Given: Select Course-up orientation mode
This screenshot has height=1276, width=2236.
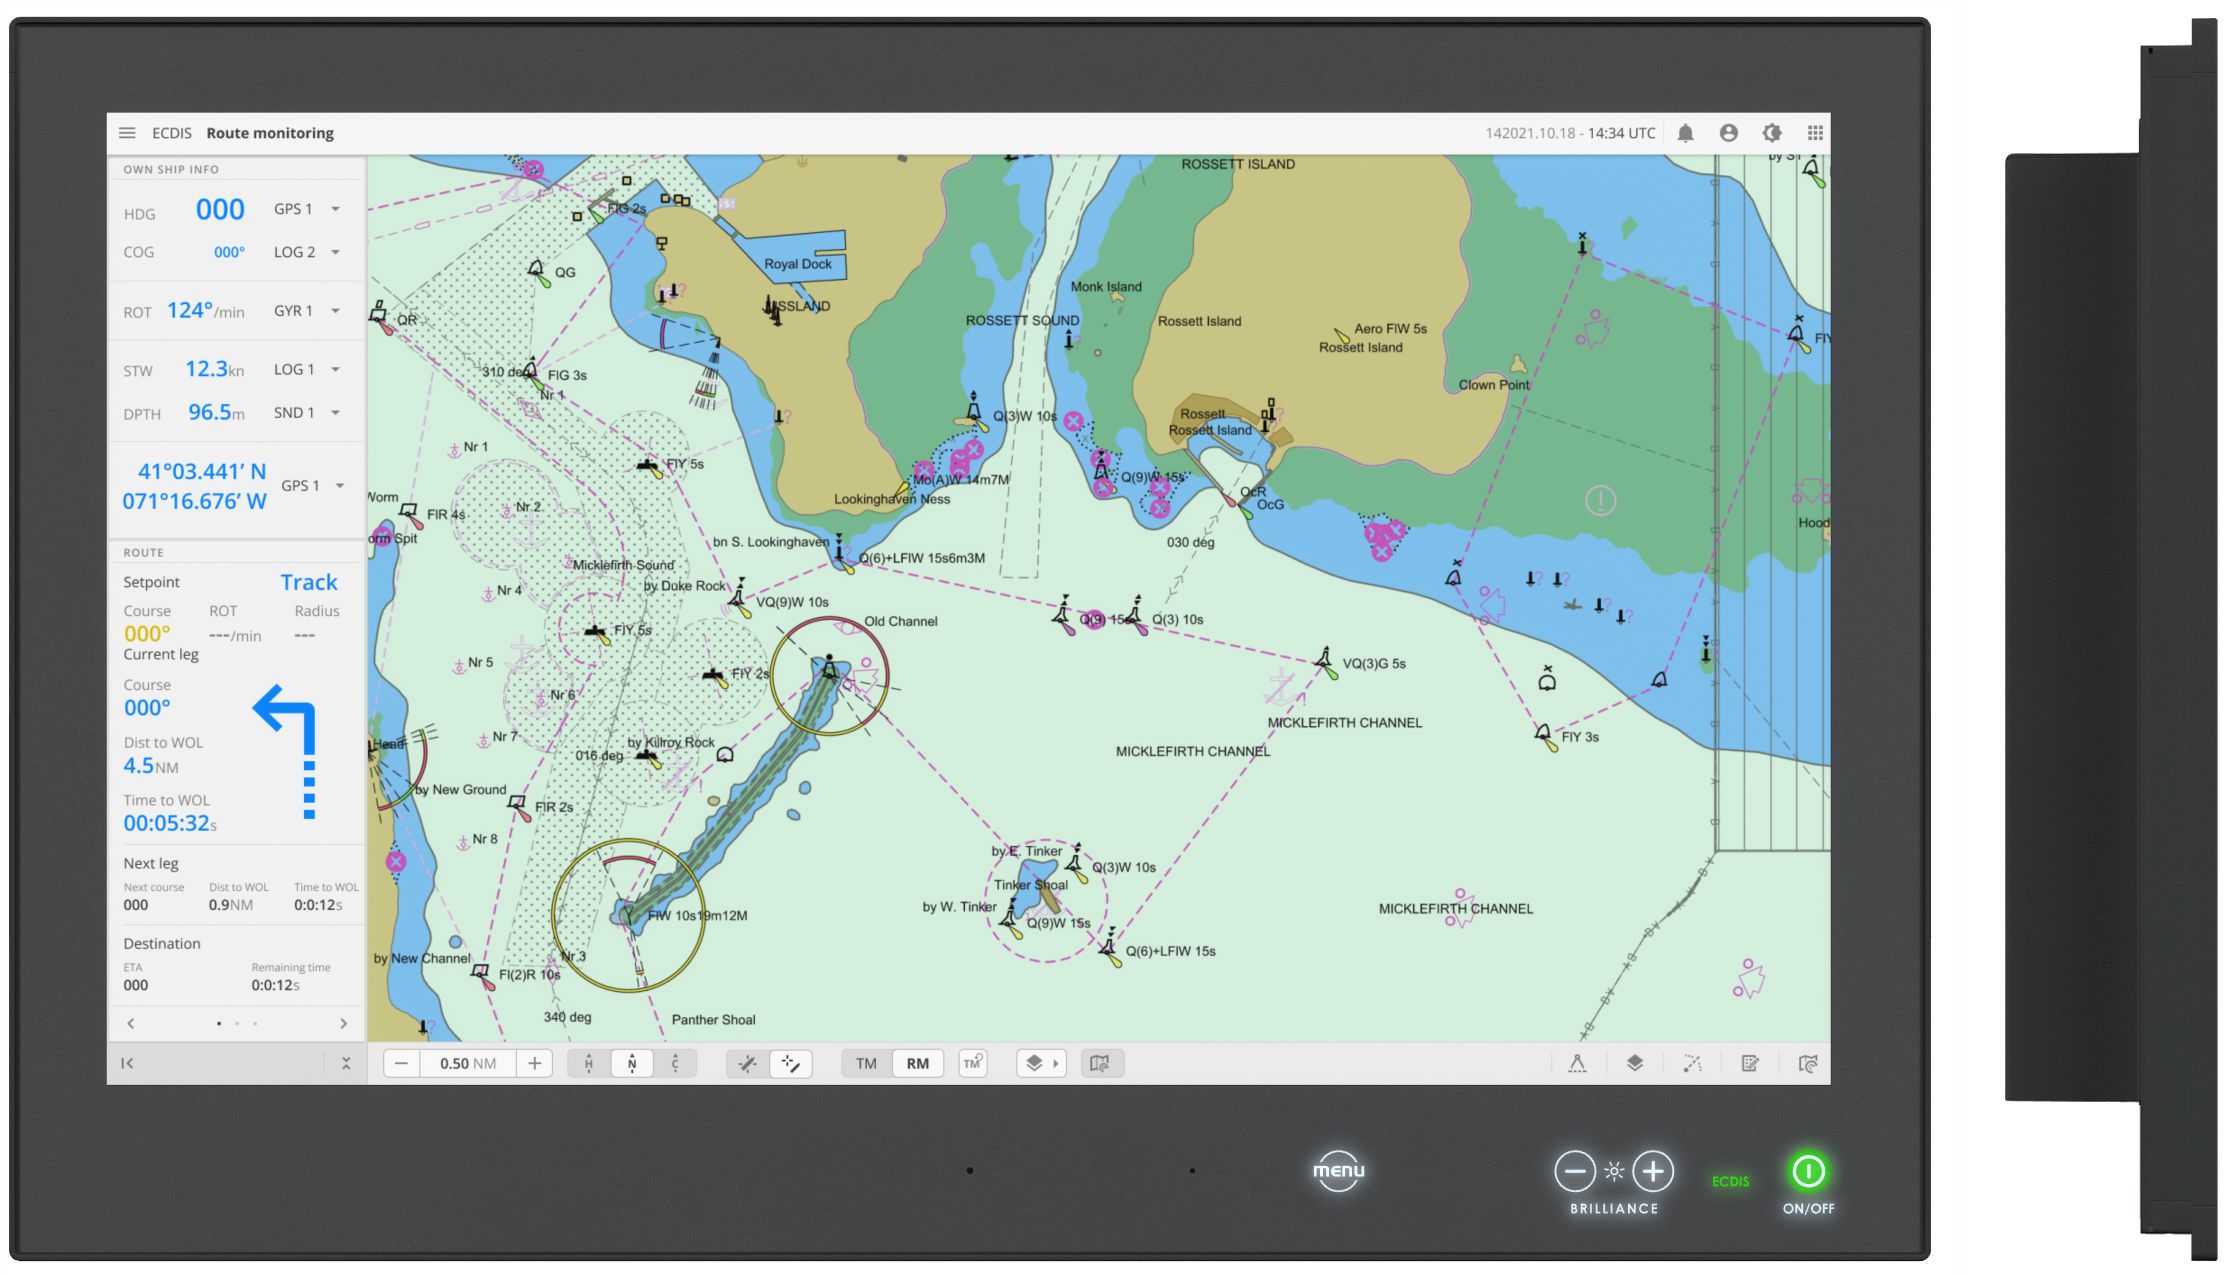Looking at the screenshot, I should [675, 1063].
